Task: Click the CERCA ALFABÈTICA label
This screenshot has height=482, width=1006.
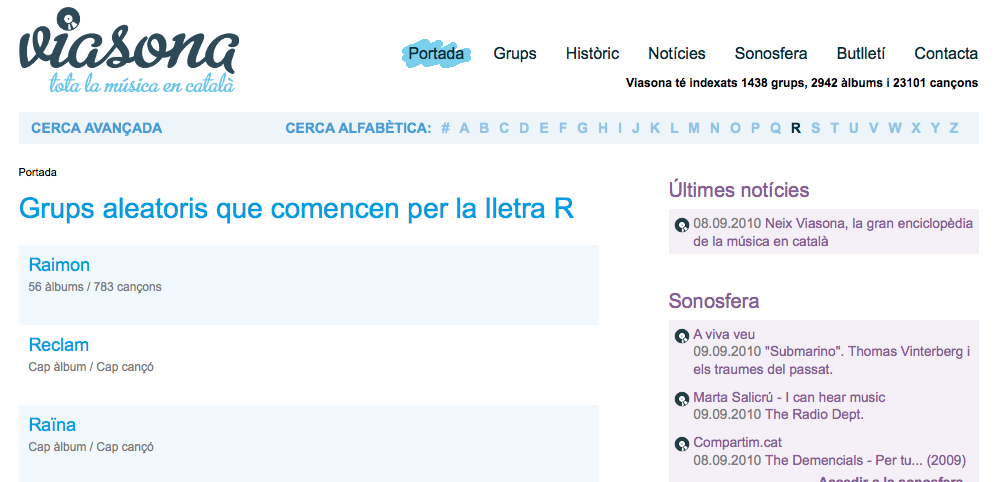Action: [359, 128]
